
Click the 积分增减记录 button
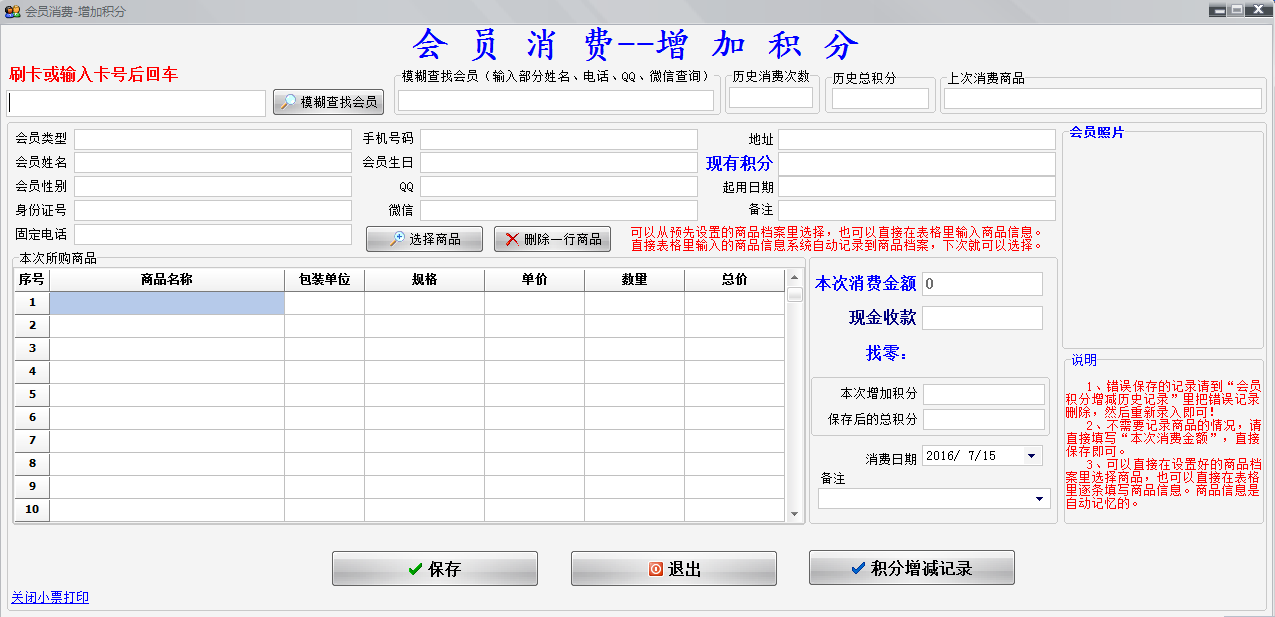point(911,567)
